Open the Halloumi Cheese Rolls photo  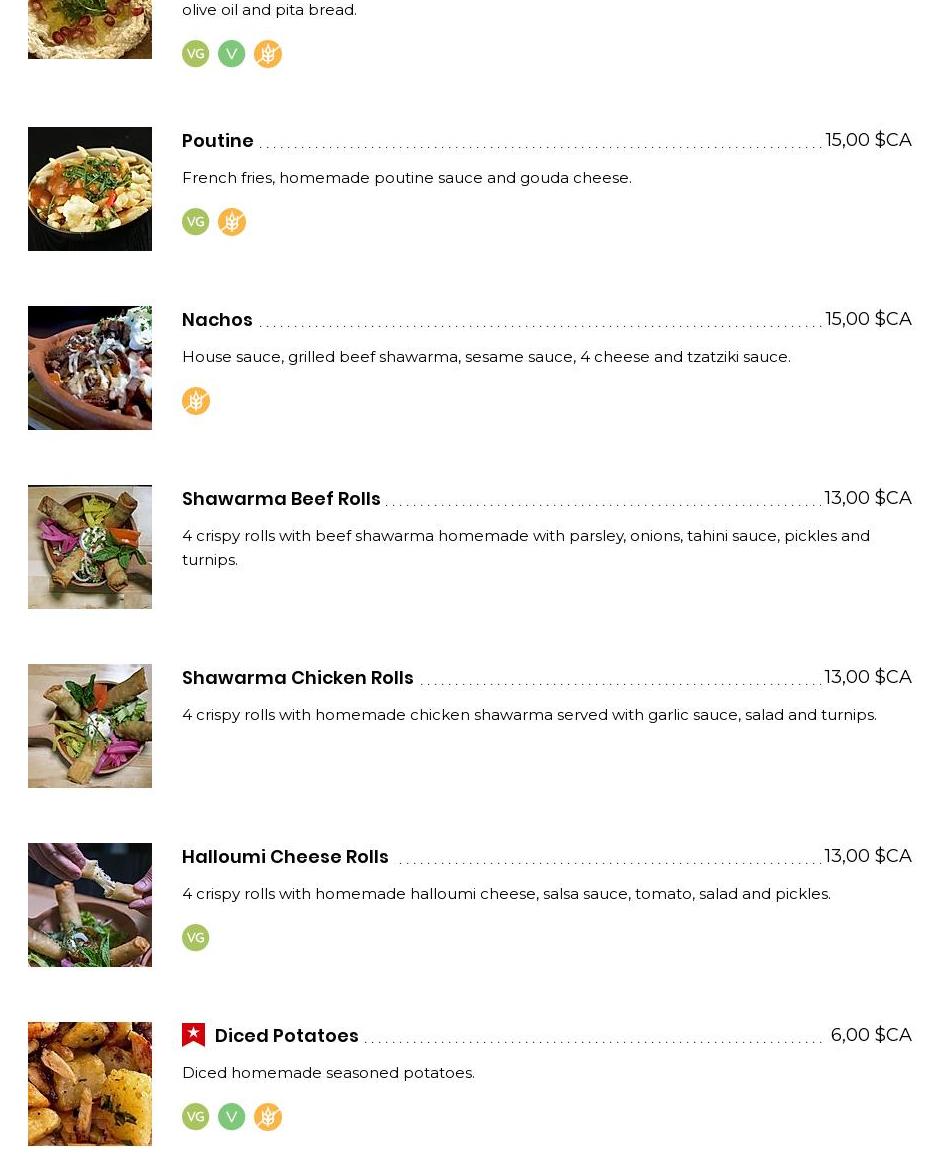90,905
